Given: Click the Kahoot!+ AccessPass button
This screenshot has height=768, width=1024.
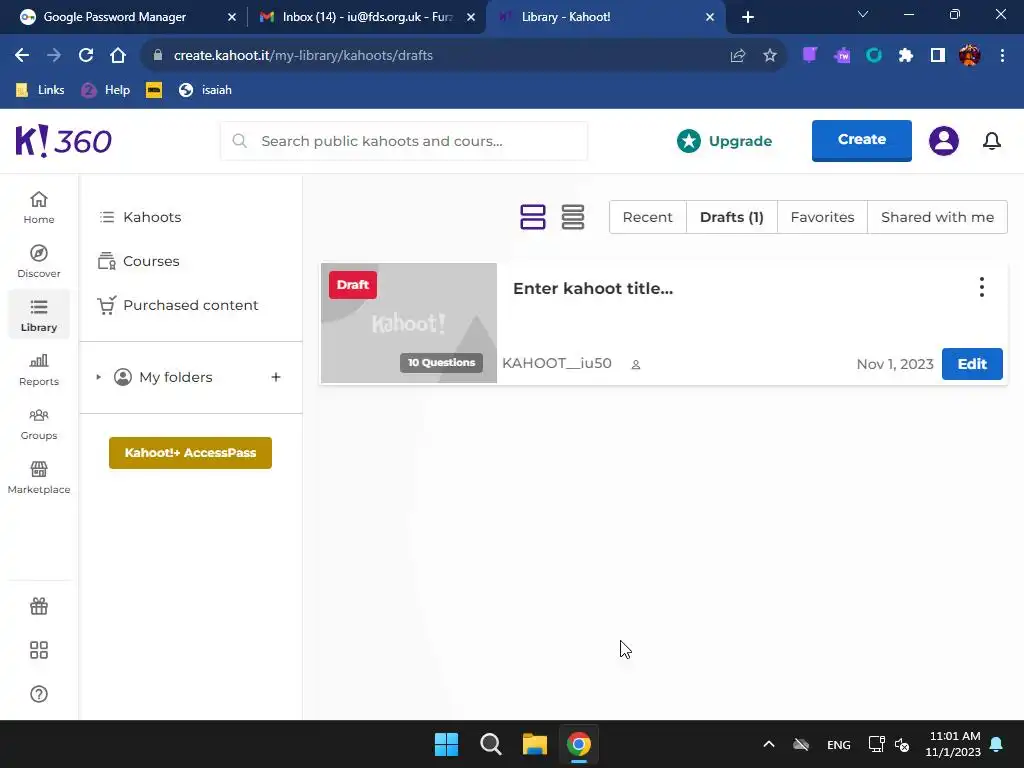Looking at the screenshot, I should (x=190, y=453).
